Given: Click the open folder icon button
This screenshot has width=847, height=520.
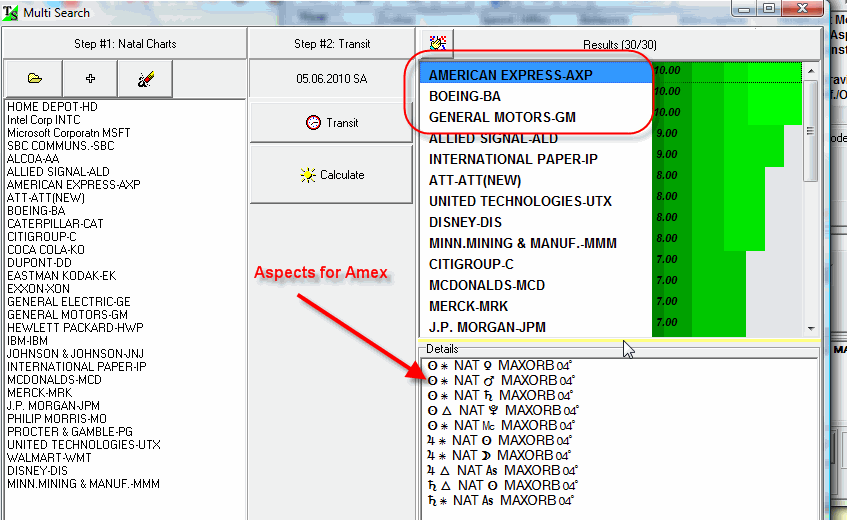Looking at the screenshot, I should [34, 78].
